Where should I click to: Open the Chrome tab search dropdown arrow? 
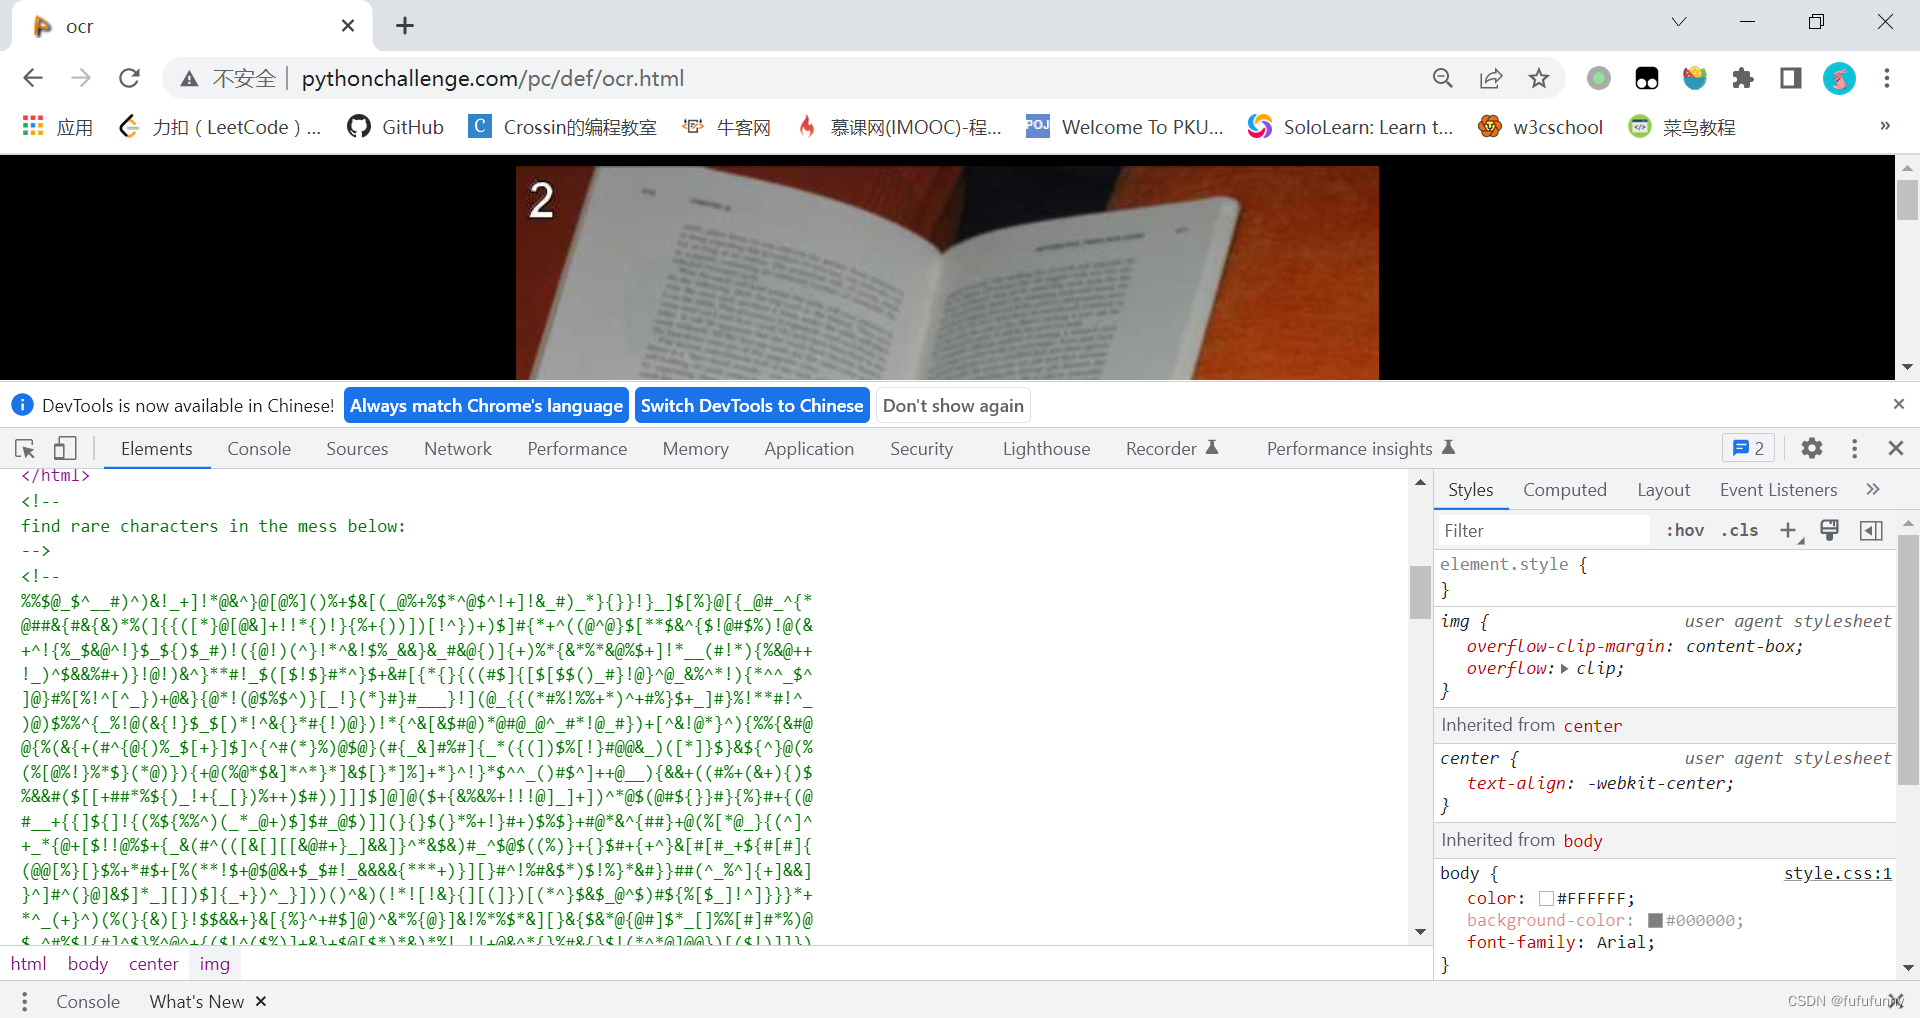click(x=1678, y=21)
